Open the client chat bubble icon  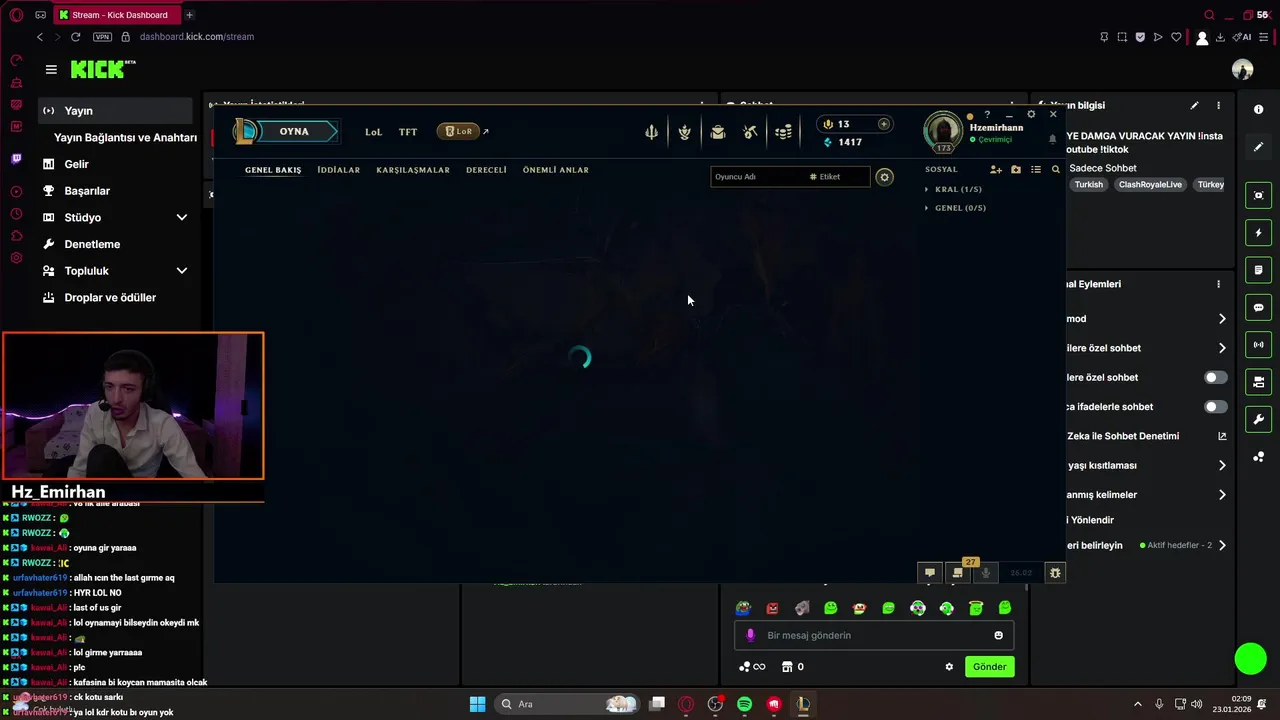point(930,573)
